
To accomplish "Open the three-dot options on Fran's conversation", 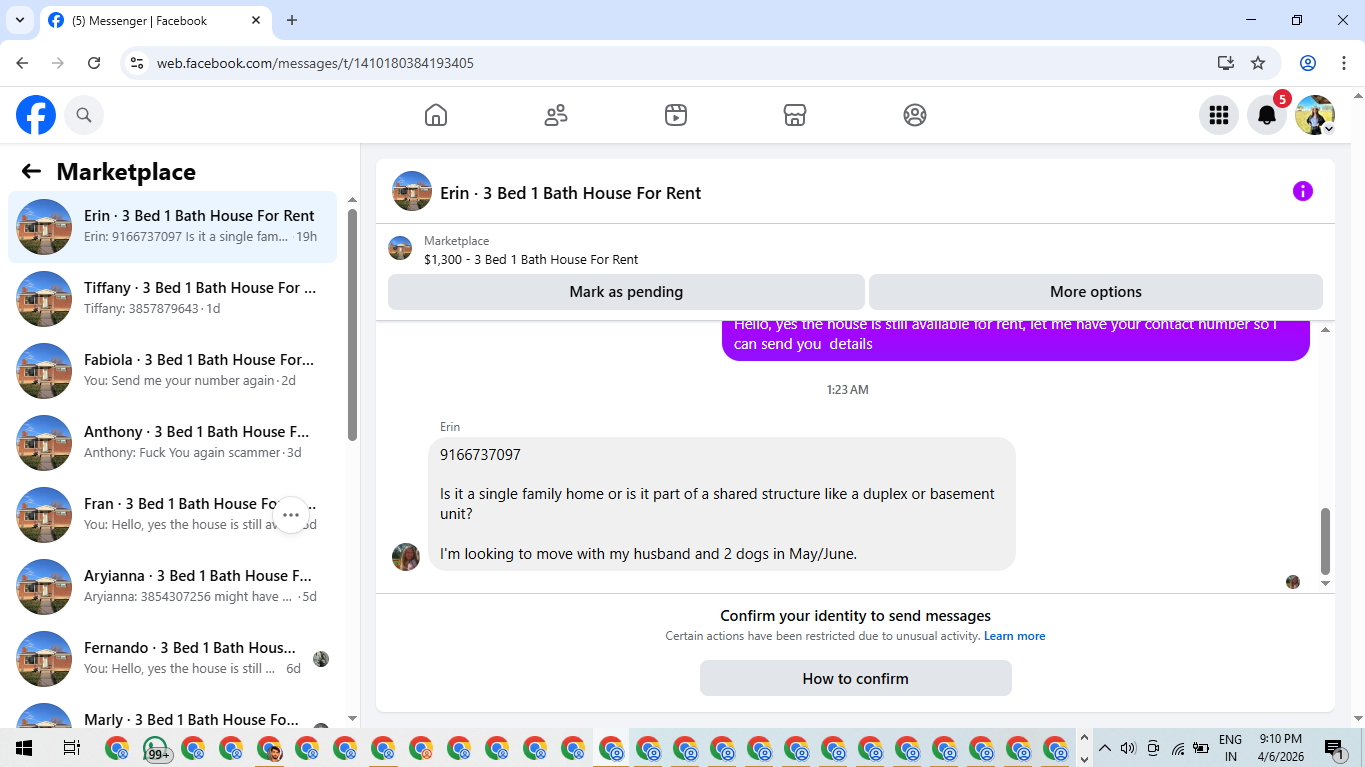I will click(291, 515).
